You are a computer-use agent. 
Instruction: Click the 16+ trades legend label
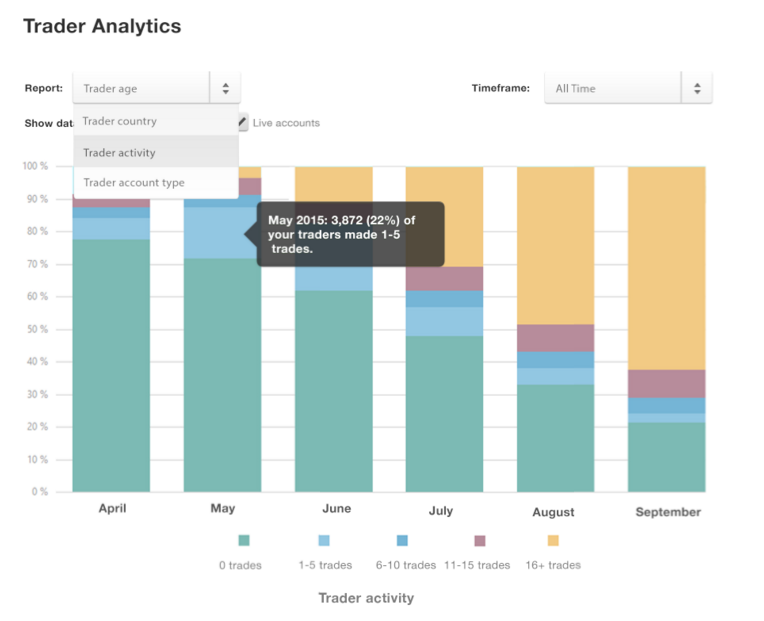coord(553,565)
